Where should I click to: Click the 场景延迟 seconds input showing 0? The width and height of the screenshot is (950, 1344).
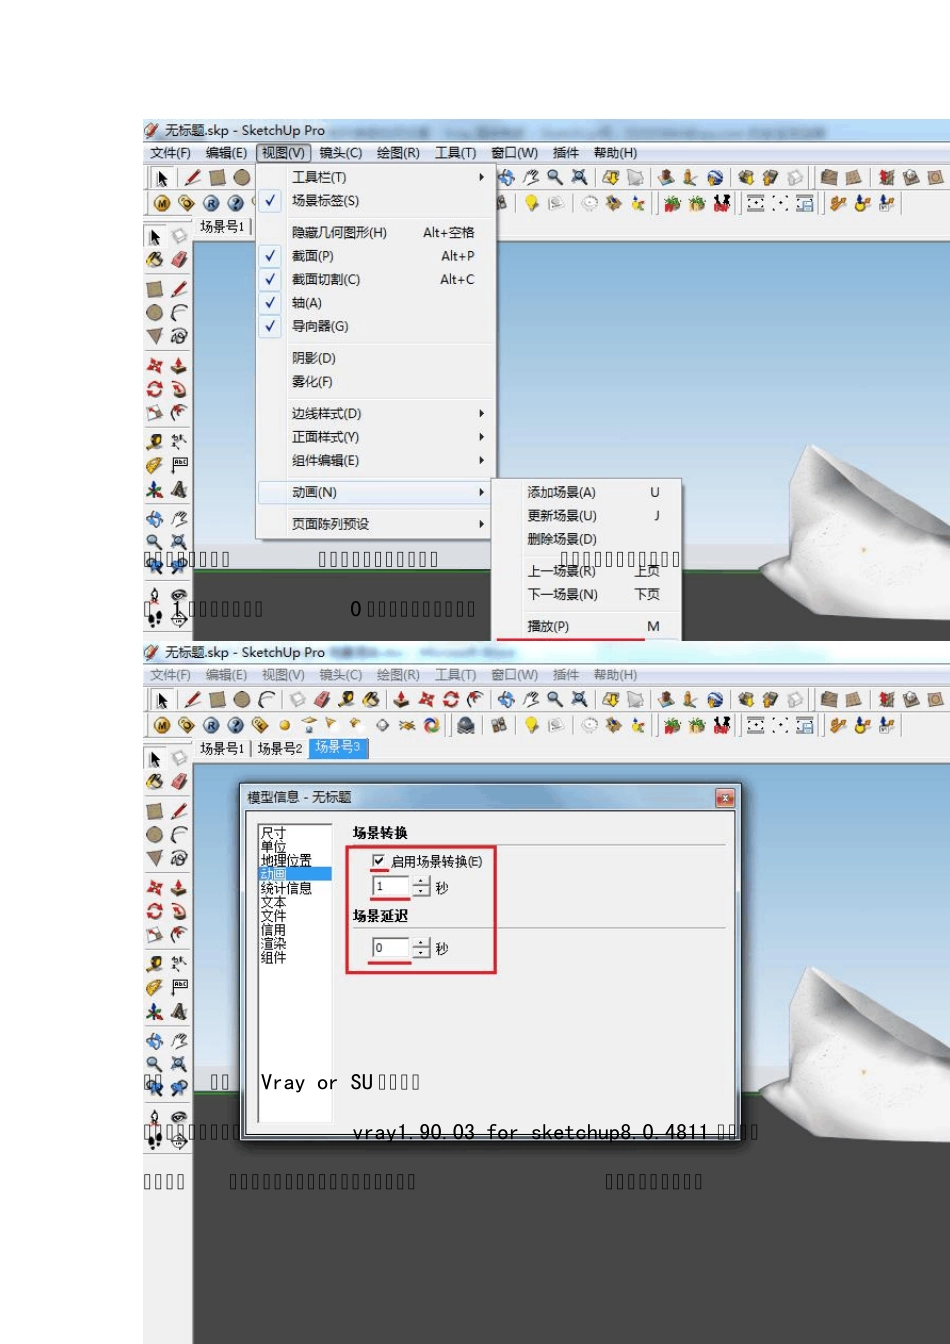391,948
